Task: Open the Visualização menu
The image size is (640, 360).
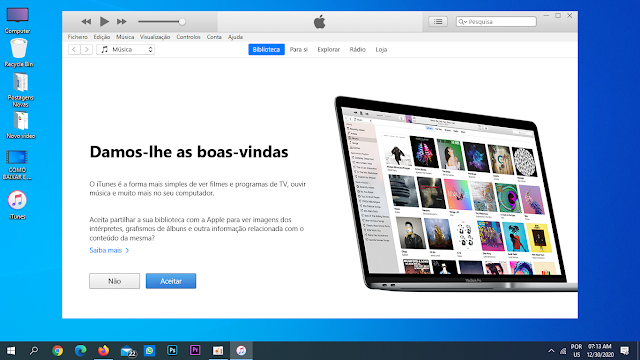Action: [155, 37]
